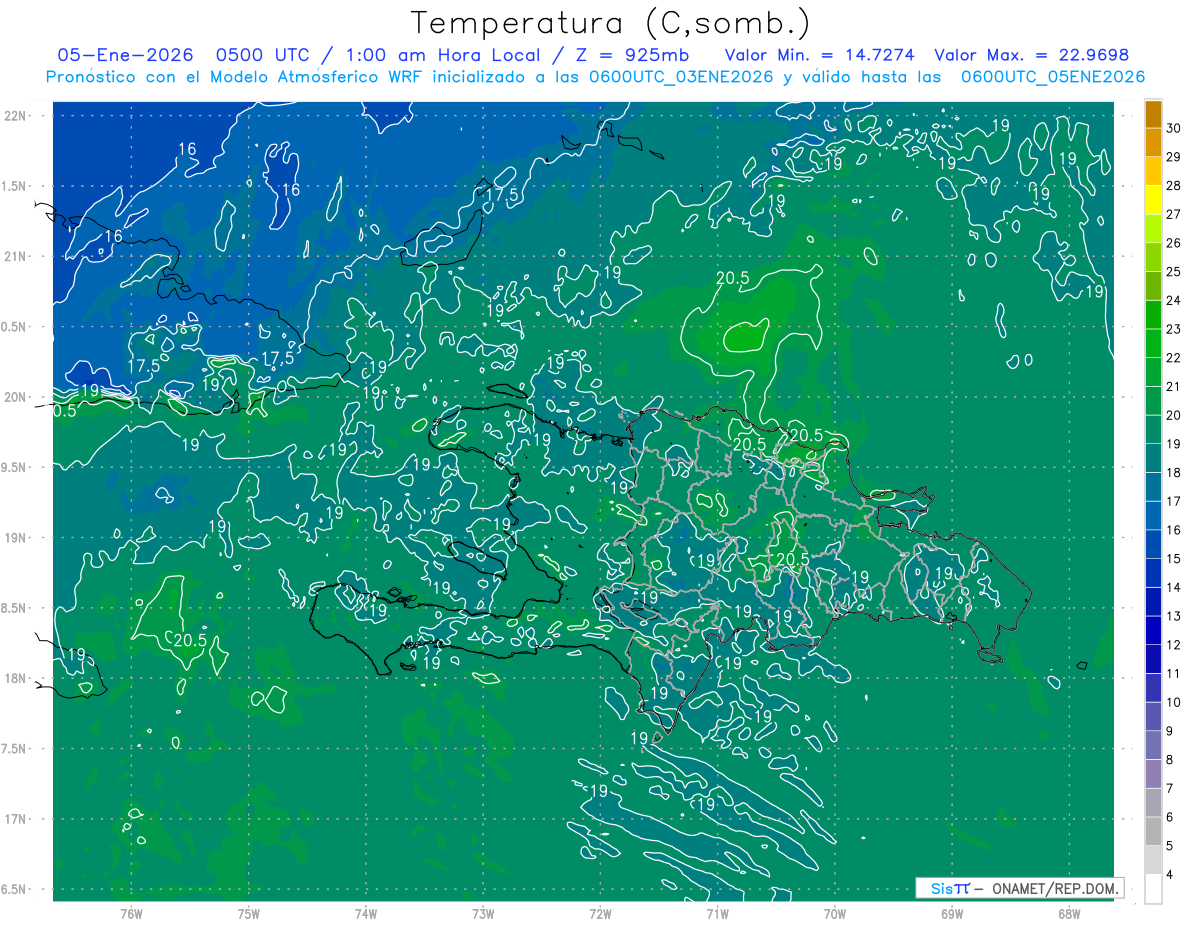Viewport: 1200px width, 927px height.
Task: Click the '75W' longitude axis label
Action: [249, 914]
